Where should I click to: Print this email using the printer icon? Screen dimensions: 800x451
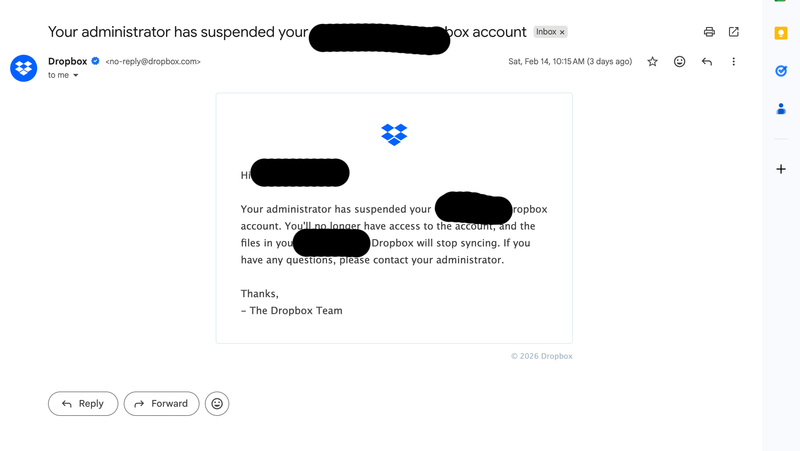(709, 32)
